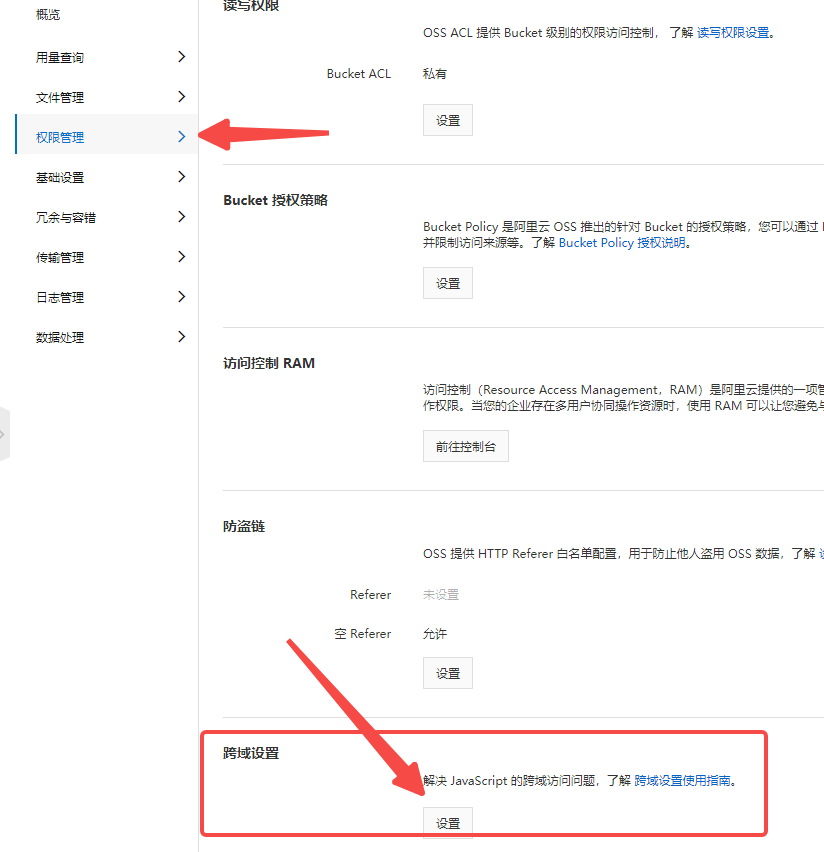Click the Bucket ACL label
824x852 pixels.
click(359, 74)
